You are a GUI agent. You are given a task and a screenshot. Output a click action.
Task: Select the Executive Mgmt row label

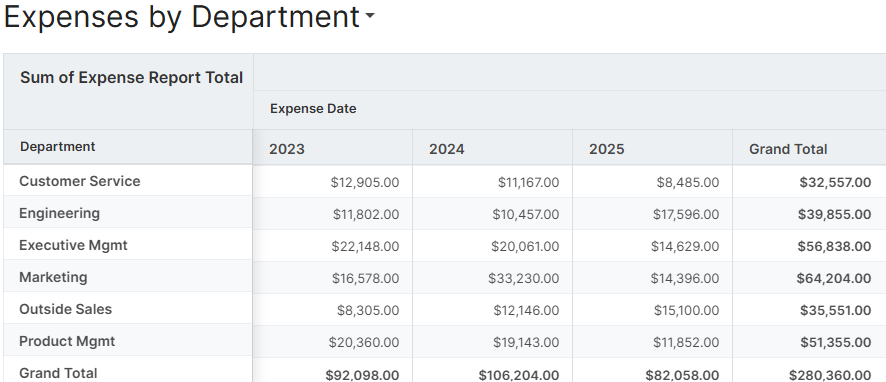128,245
